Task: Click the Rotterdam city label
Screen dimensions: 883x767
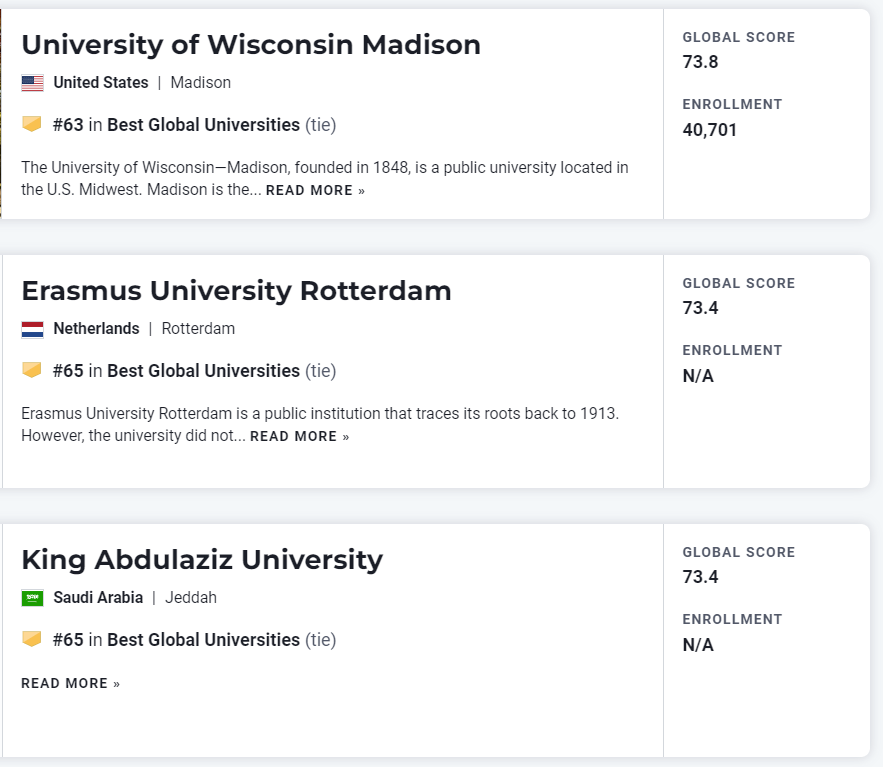Action: pyautogui.click(x=198, y=329)
